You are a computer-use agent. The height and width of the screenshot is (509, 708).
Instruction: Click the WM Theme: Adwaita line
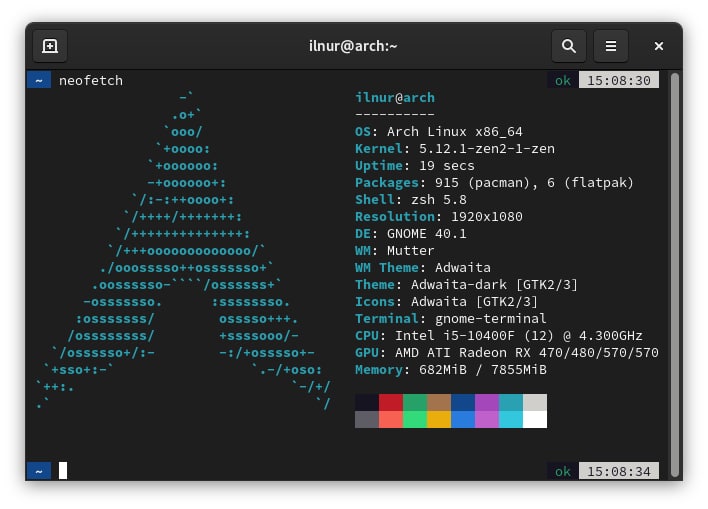[423, 268]
